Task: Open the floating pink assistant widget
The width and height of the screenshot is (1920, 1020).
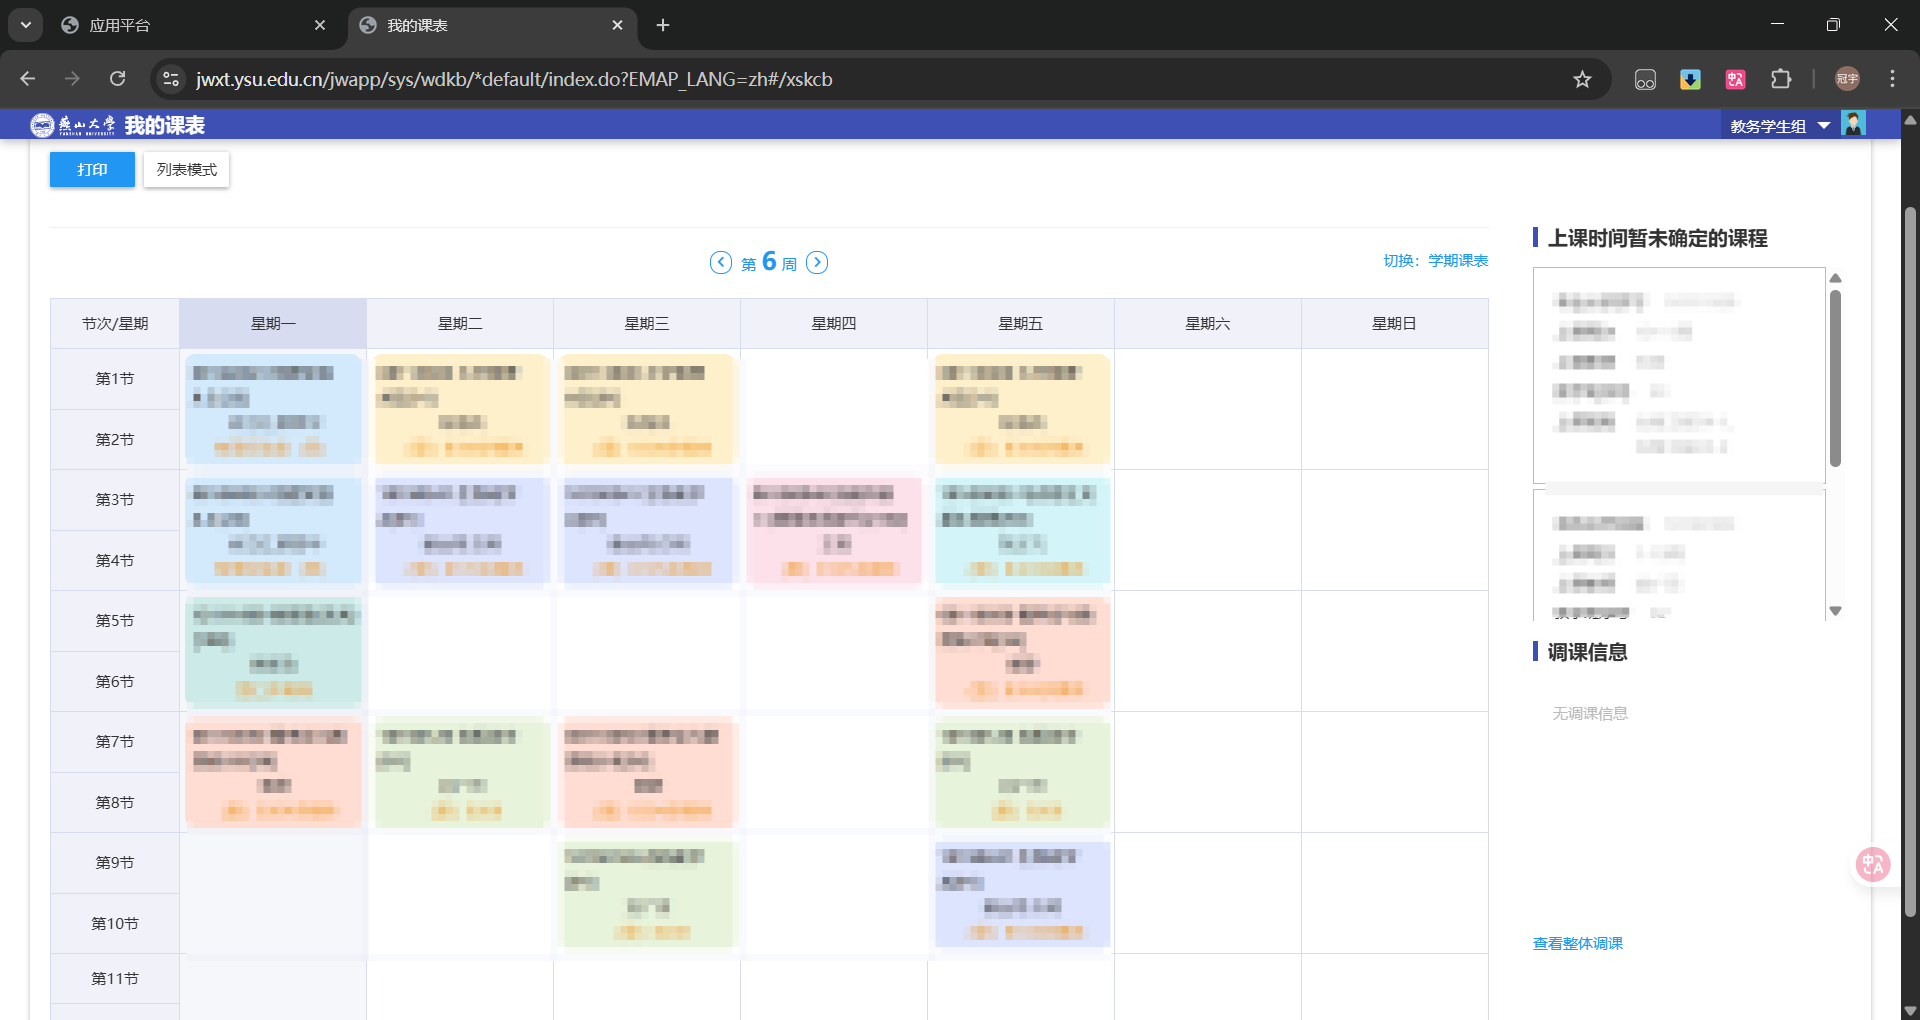Action: [1872, 864]
